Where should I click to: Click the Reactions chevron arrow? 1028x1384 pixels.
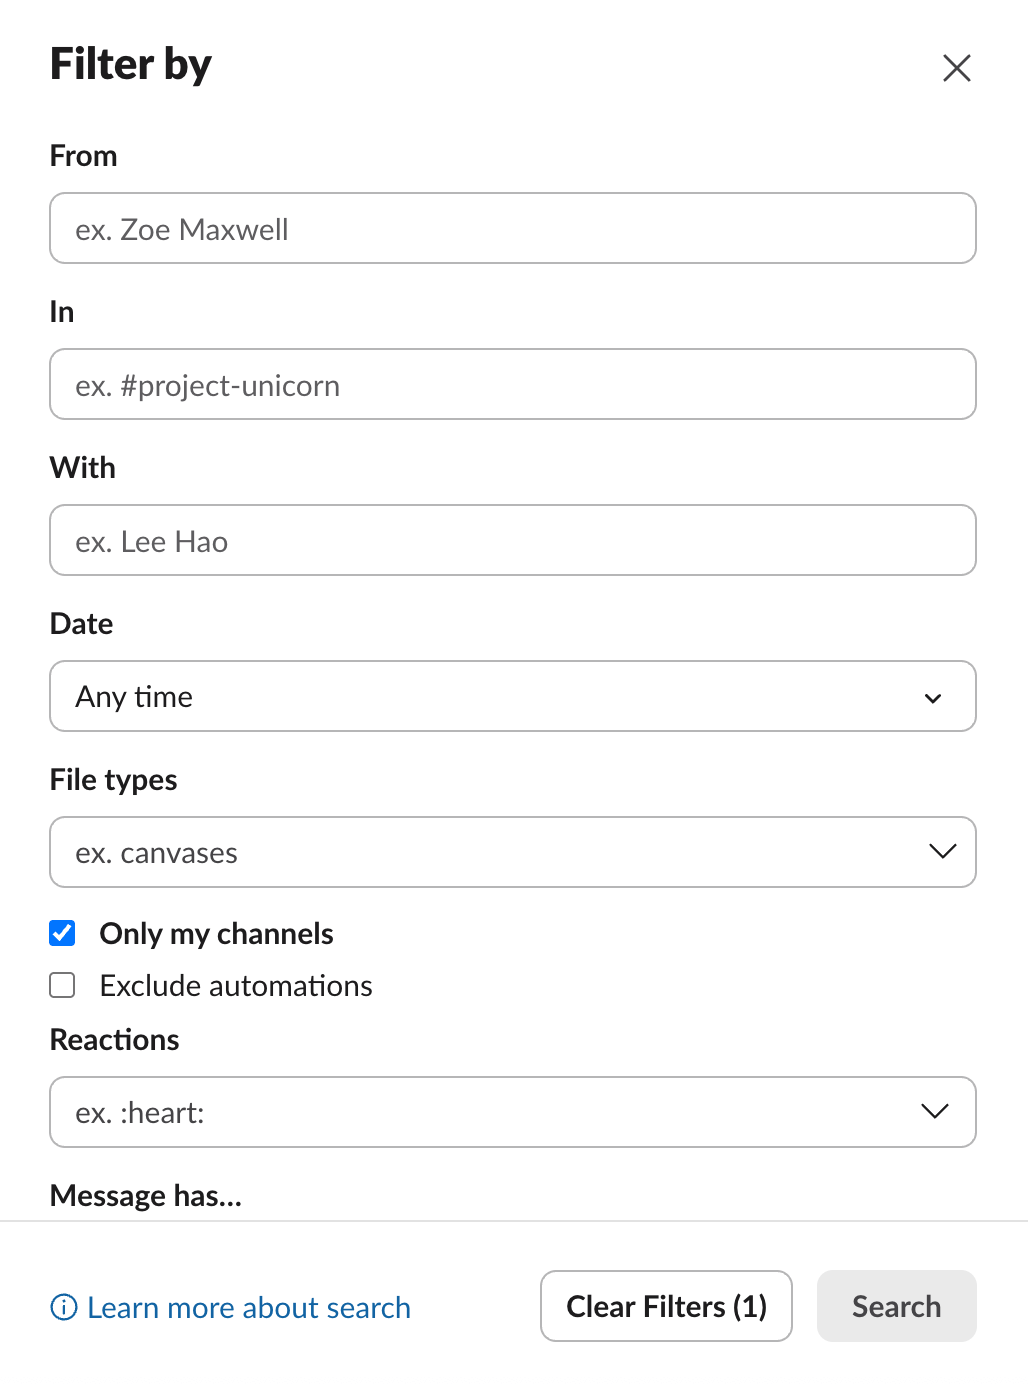point(934,1112)
